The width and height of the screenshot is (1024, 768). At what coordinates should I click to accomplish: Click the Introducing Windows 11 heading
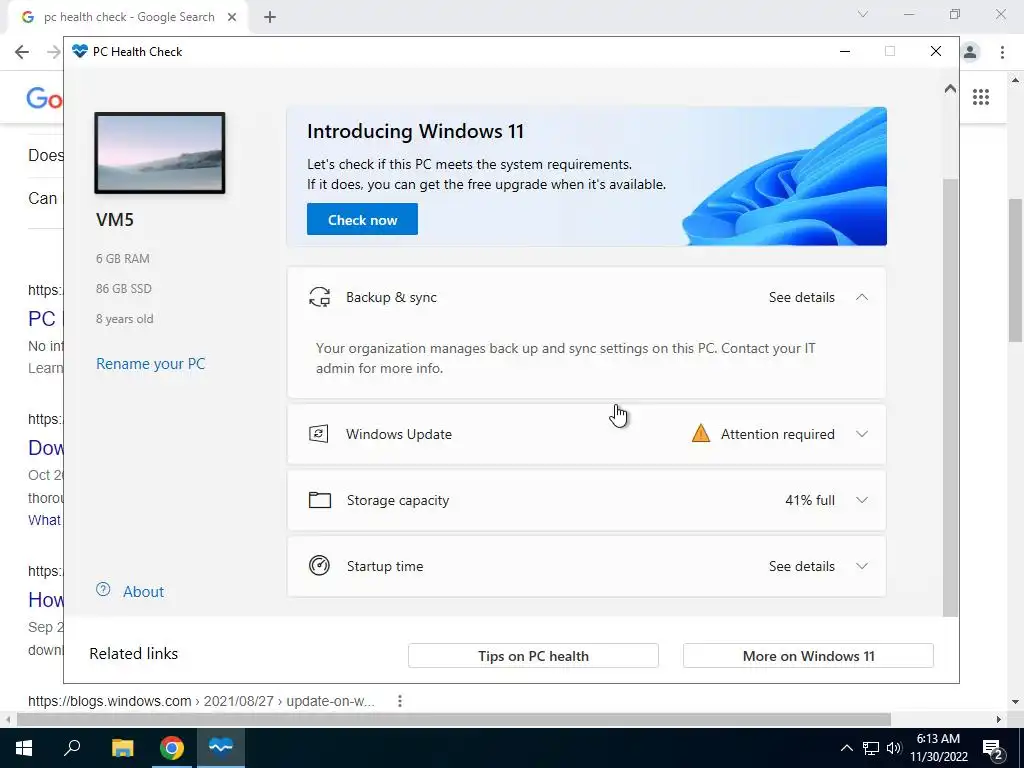click(415, 131)
